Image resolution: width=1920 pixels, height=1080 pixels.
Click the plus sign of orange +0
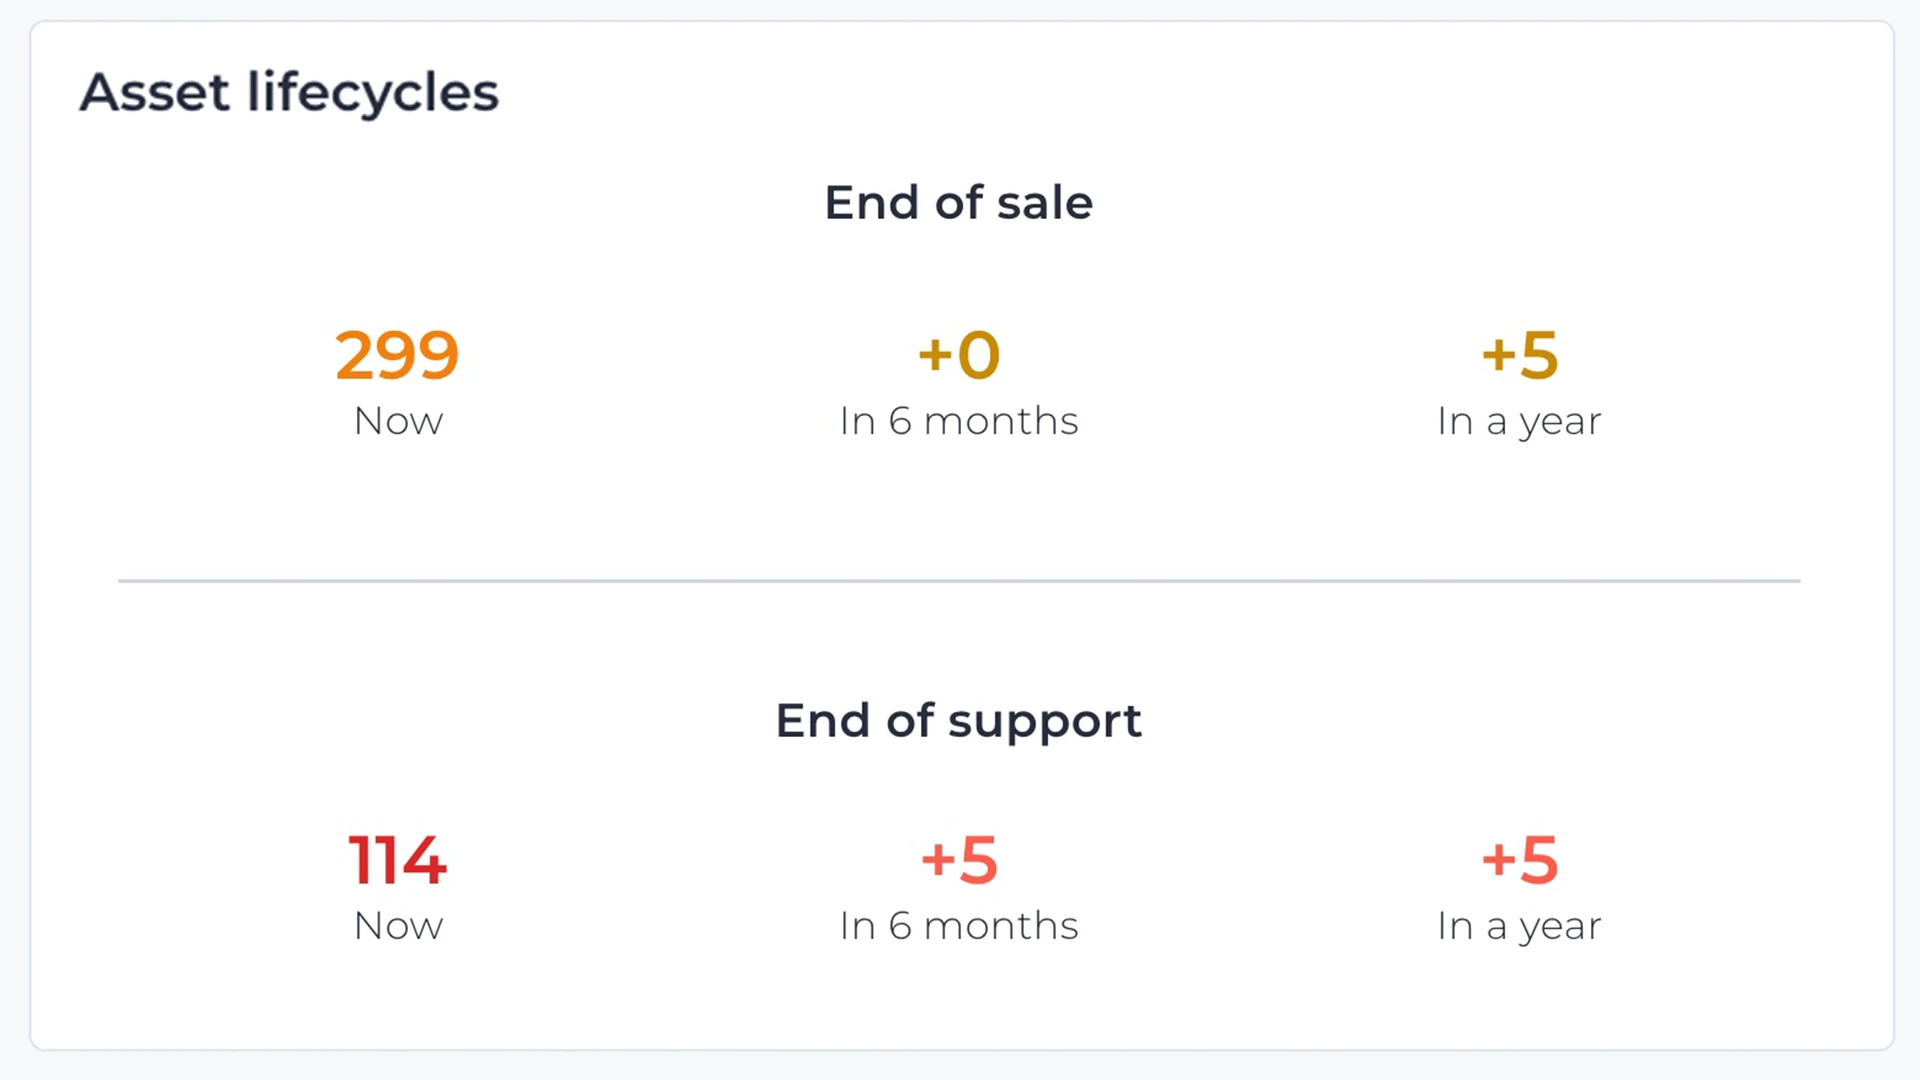pos(934,356)
